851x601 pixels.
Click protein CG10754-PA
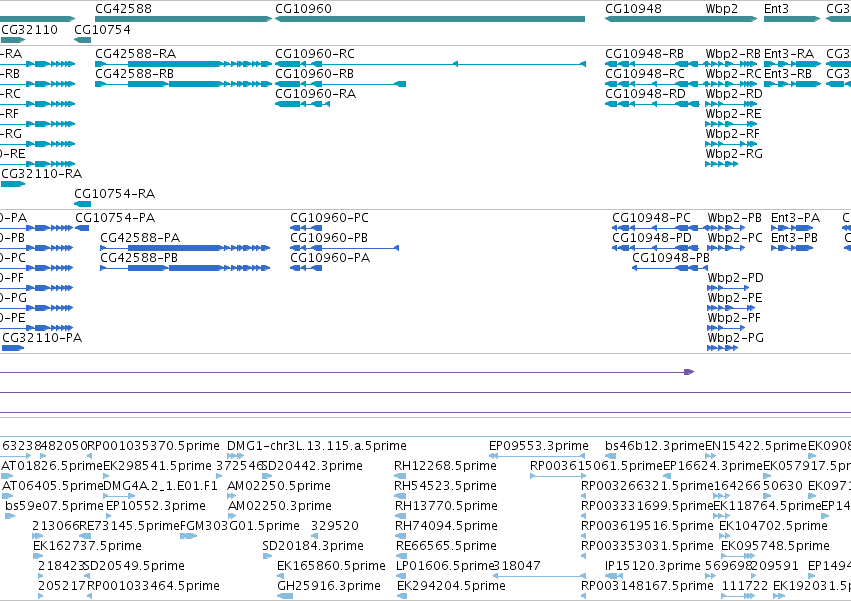pyautogui.click(x=115, y=218)
